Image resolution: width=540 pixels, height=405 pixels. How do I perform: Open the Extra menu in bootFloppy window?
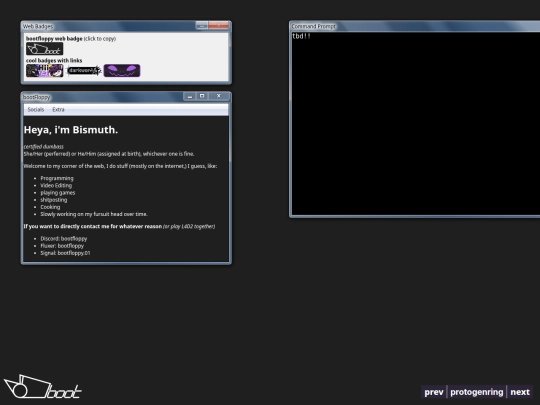pos(58,110)
